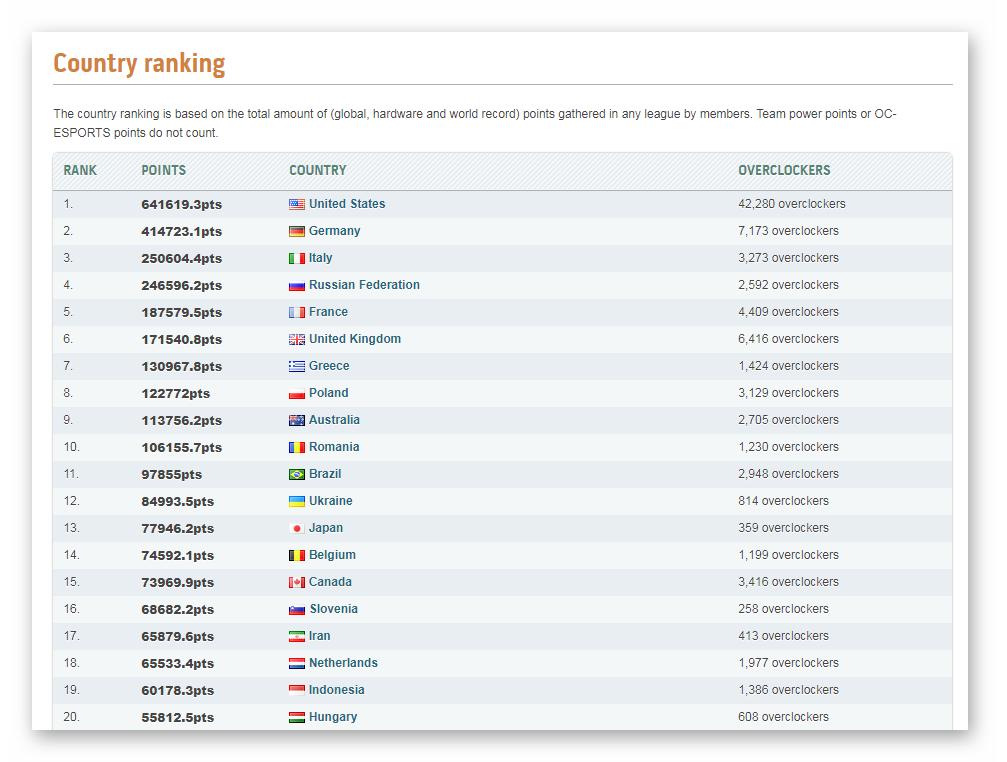Select the 258 overclockers cell
Image resolution: width=1007 pixels, height=762 pixels.
point(784,608)
